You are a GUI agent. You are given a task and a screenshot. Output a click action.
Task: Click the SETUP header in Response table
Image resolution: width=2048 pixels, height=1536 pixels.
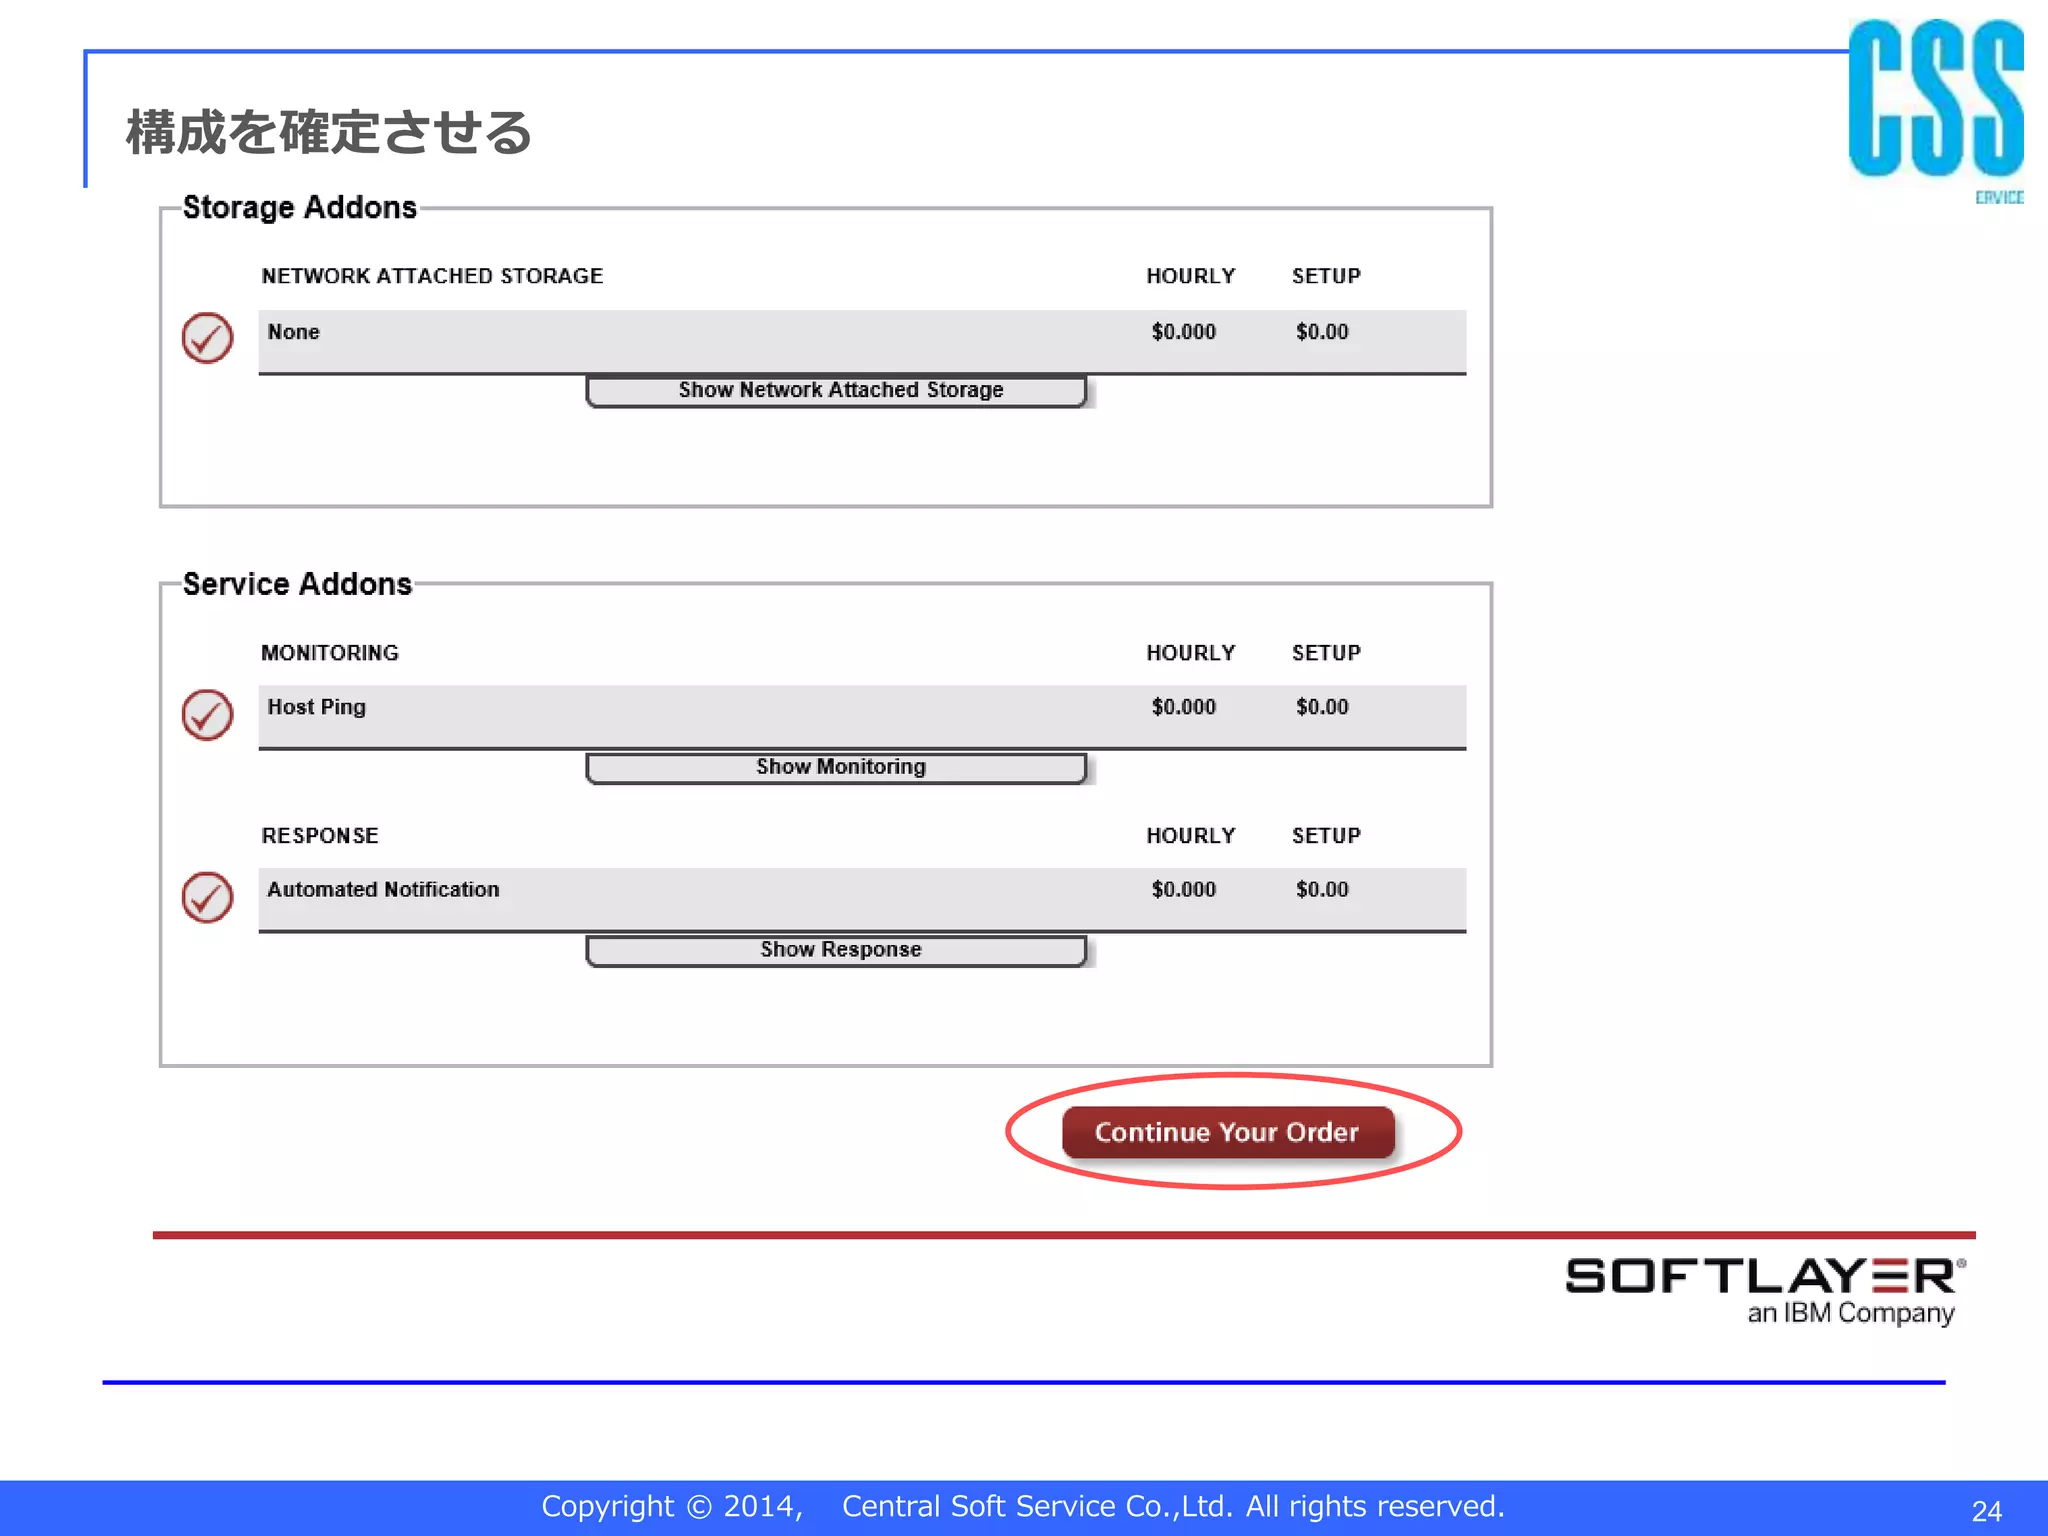click(1326, 836)
